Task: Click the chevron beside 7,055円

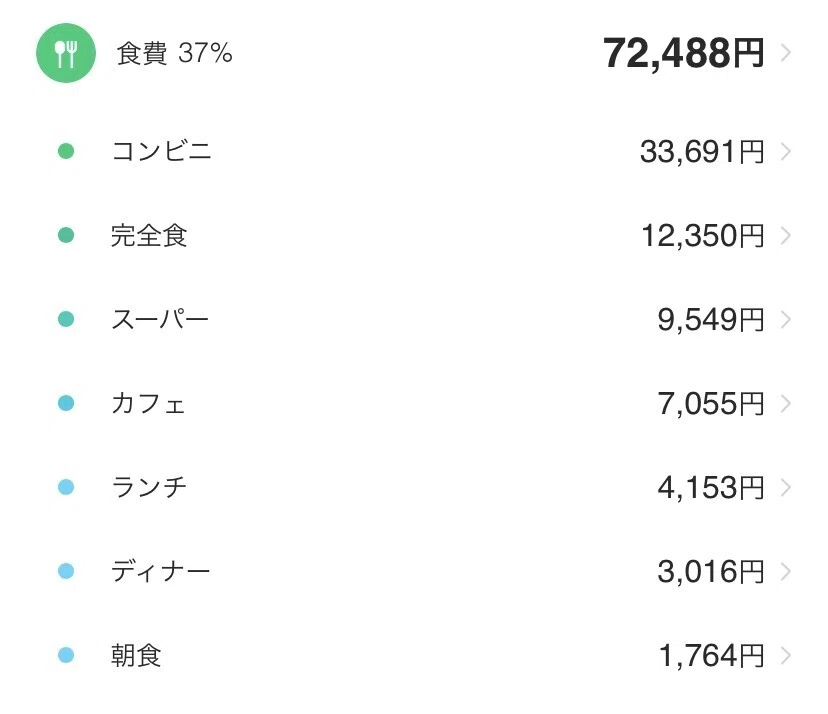Action: (x=786, y=404)
